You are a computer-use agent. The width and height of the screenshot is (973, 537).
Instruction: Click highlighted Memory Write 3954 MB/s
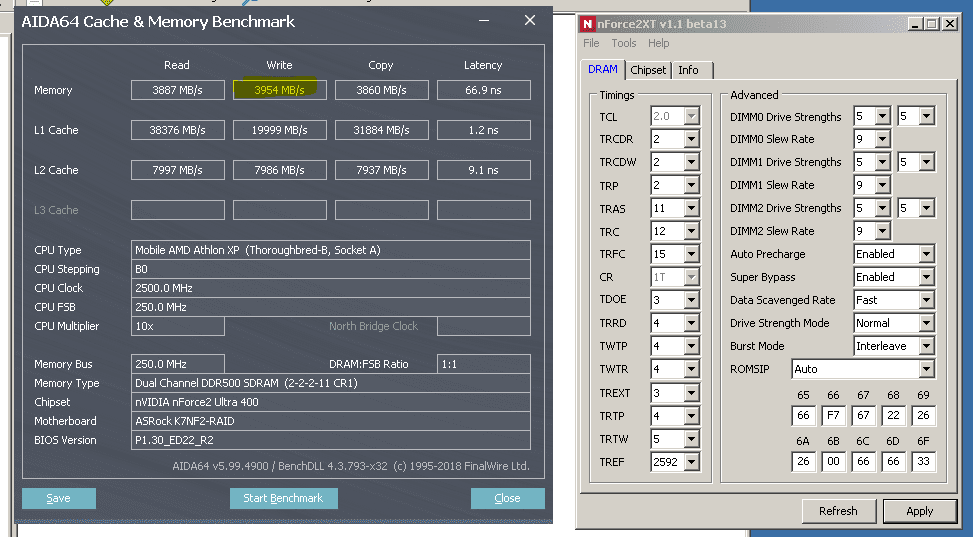[x=279, y=90]
